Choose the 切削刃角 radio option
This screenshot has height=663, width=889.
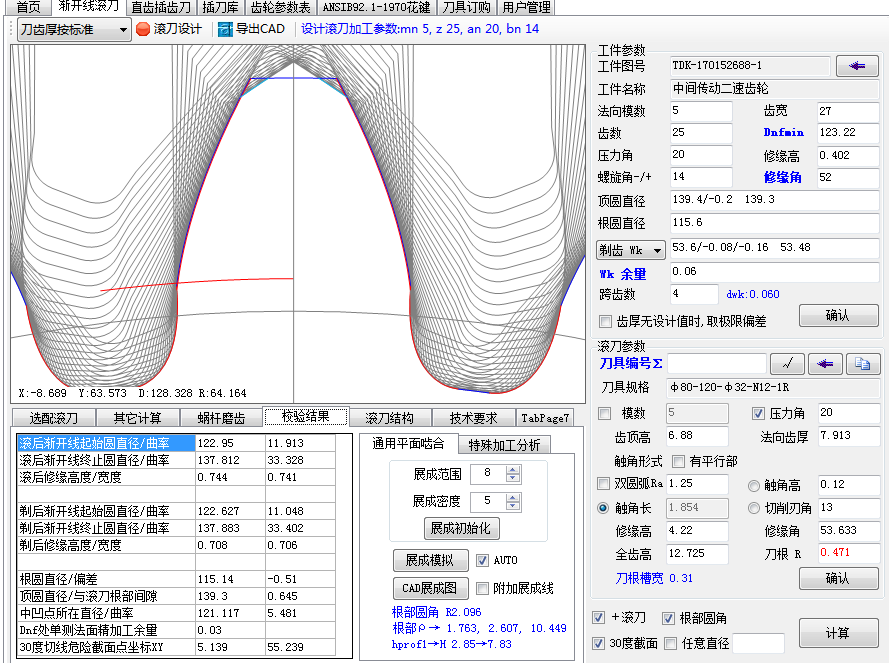[x=753, y=508]
